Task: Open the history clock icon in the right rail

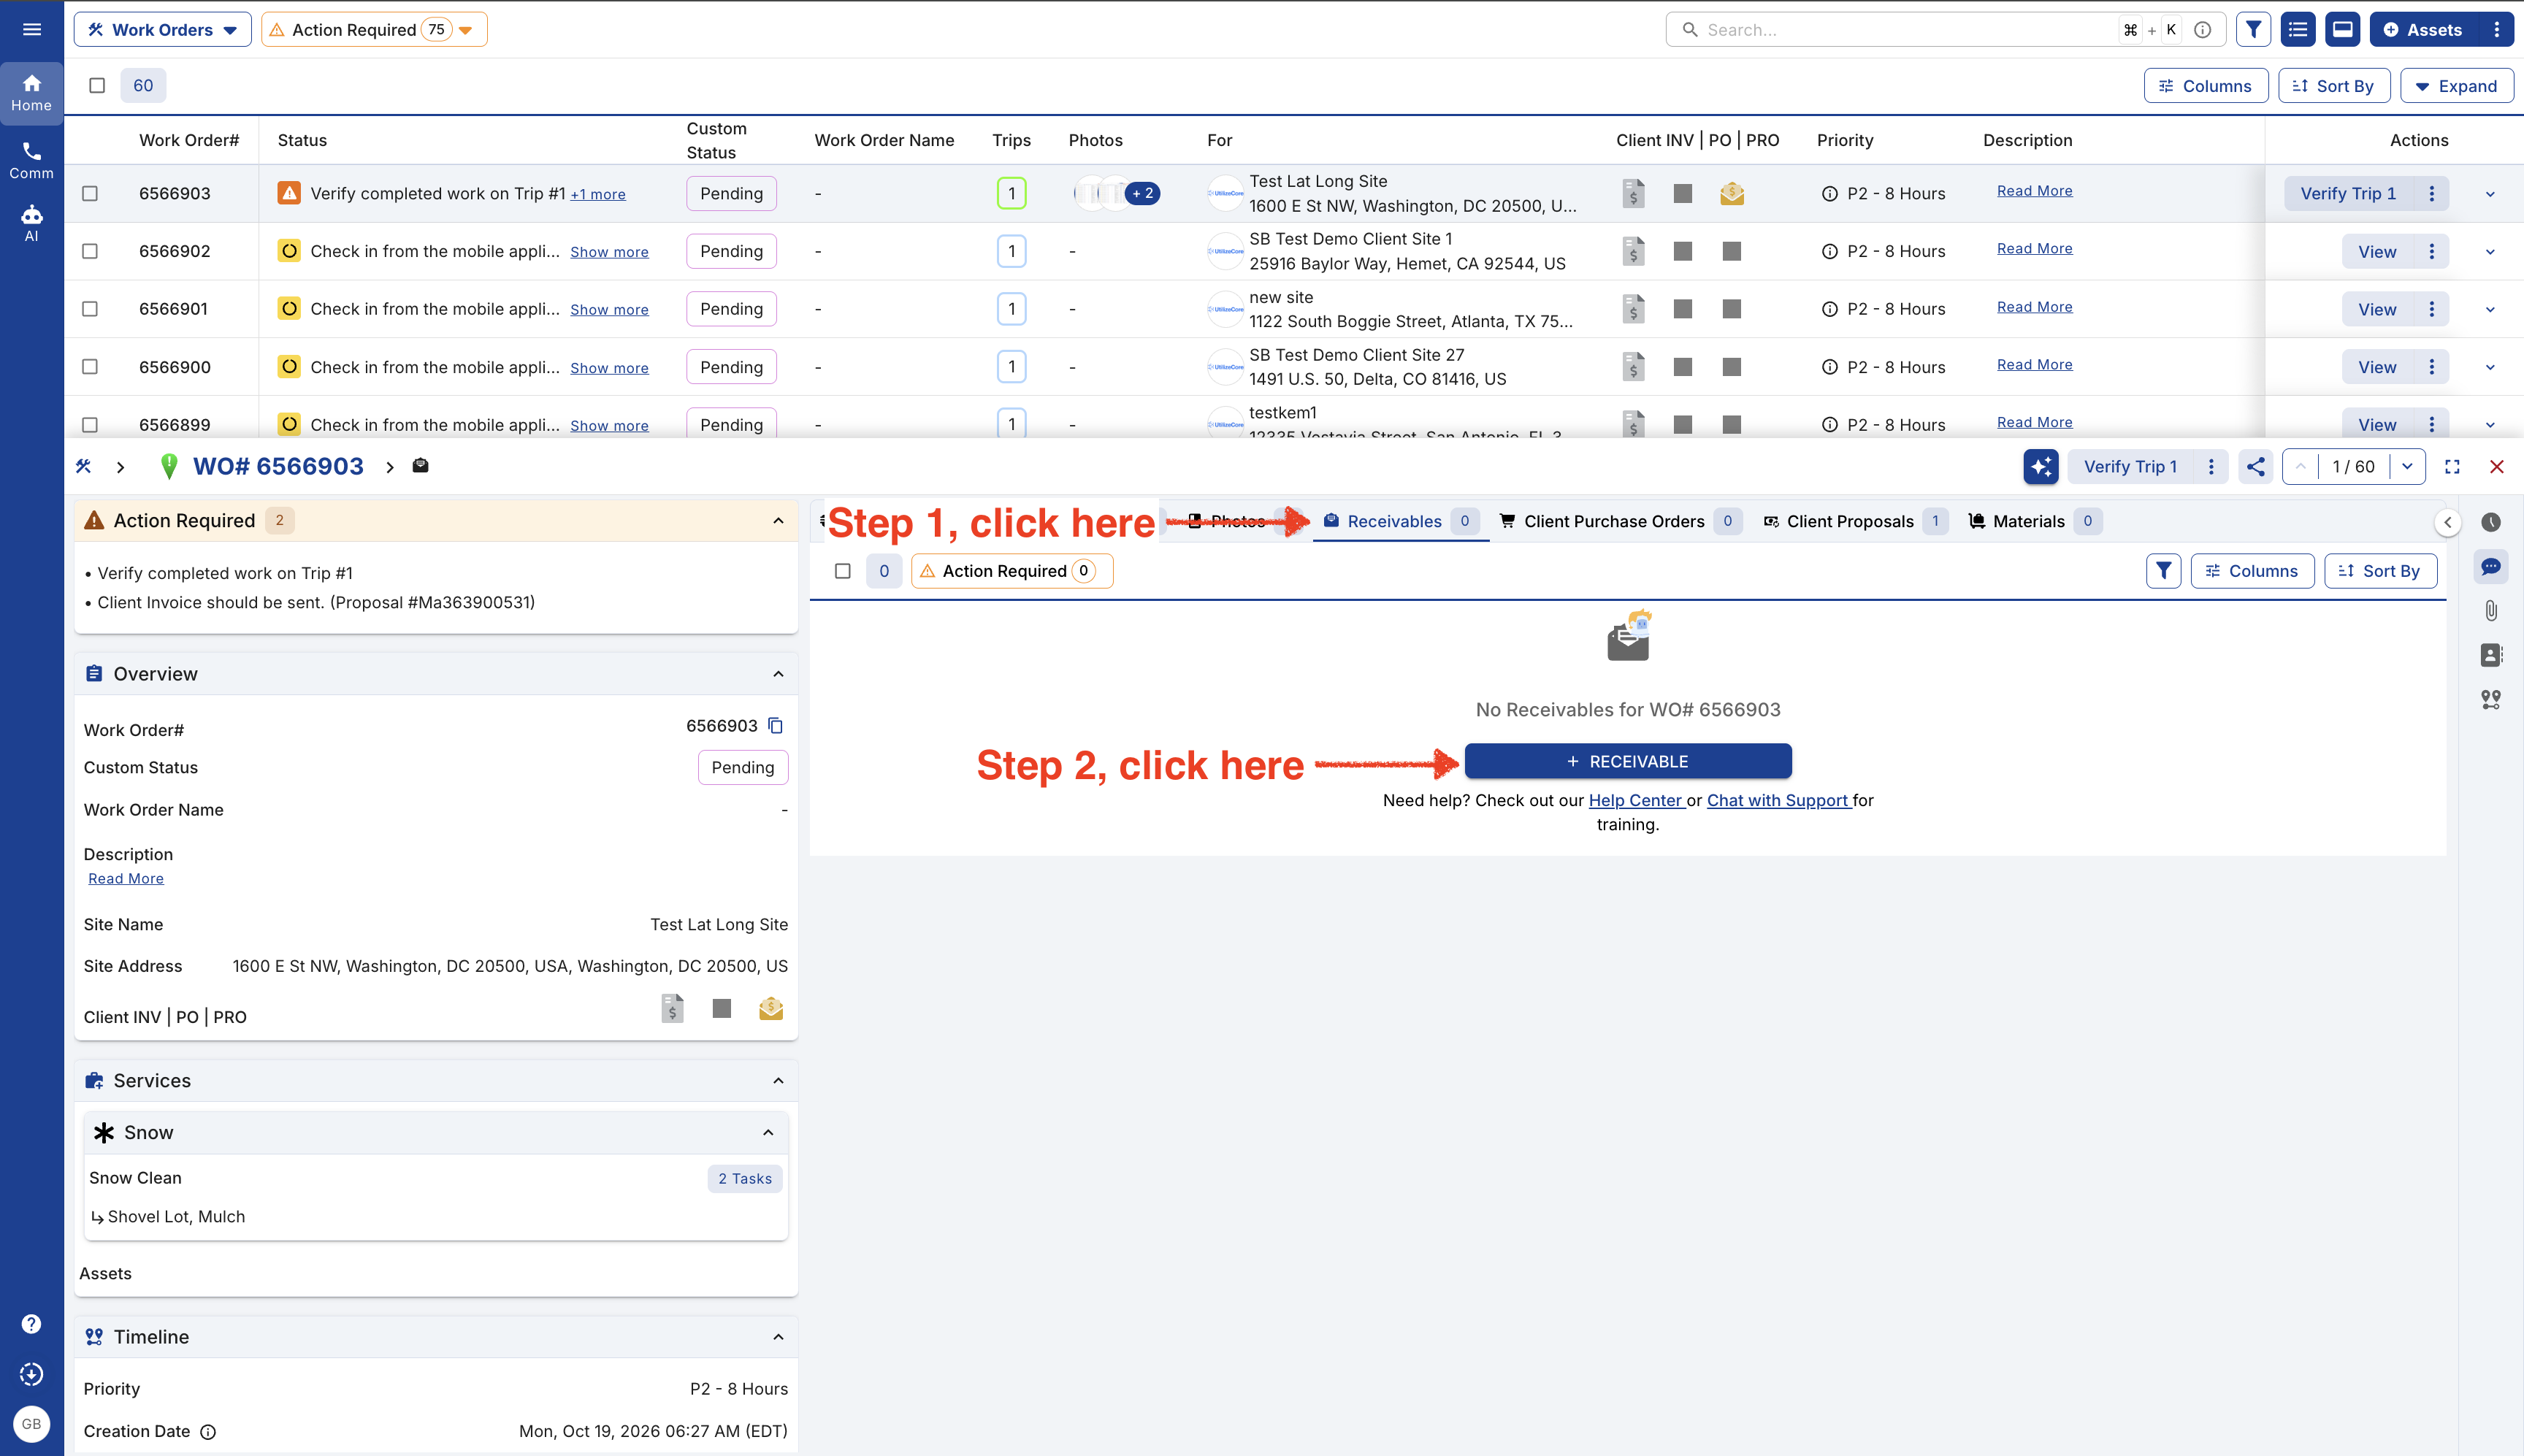Action: click(x=2490, y=522)
